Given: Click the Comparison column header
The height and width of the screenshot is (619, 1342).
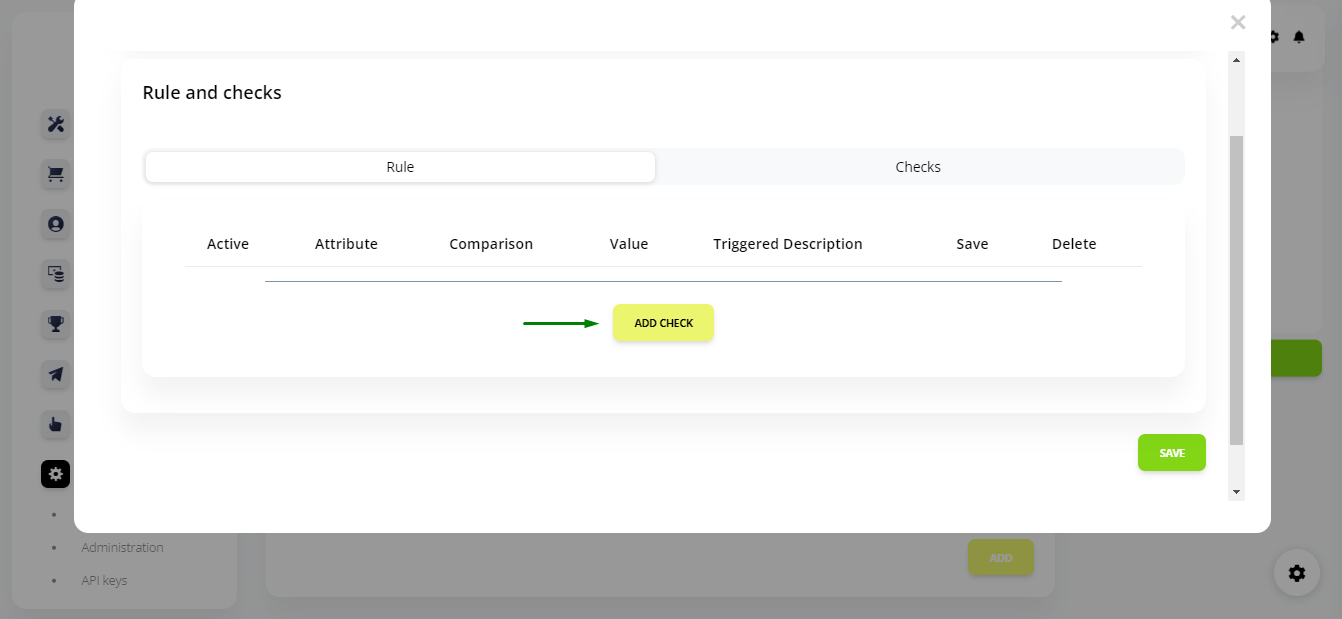Looking at the screenshot, I should point(491,244).
